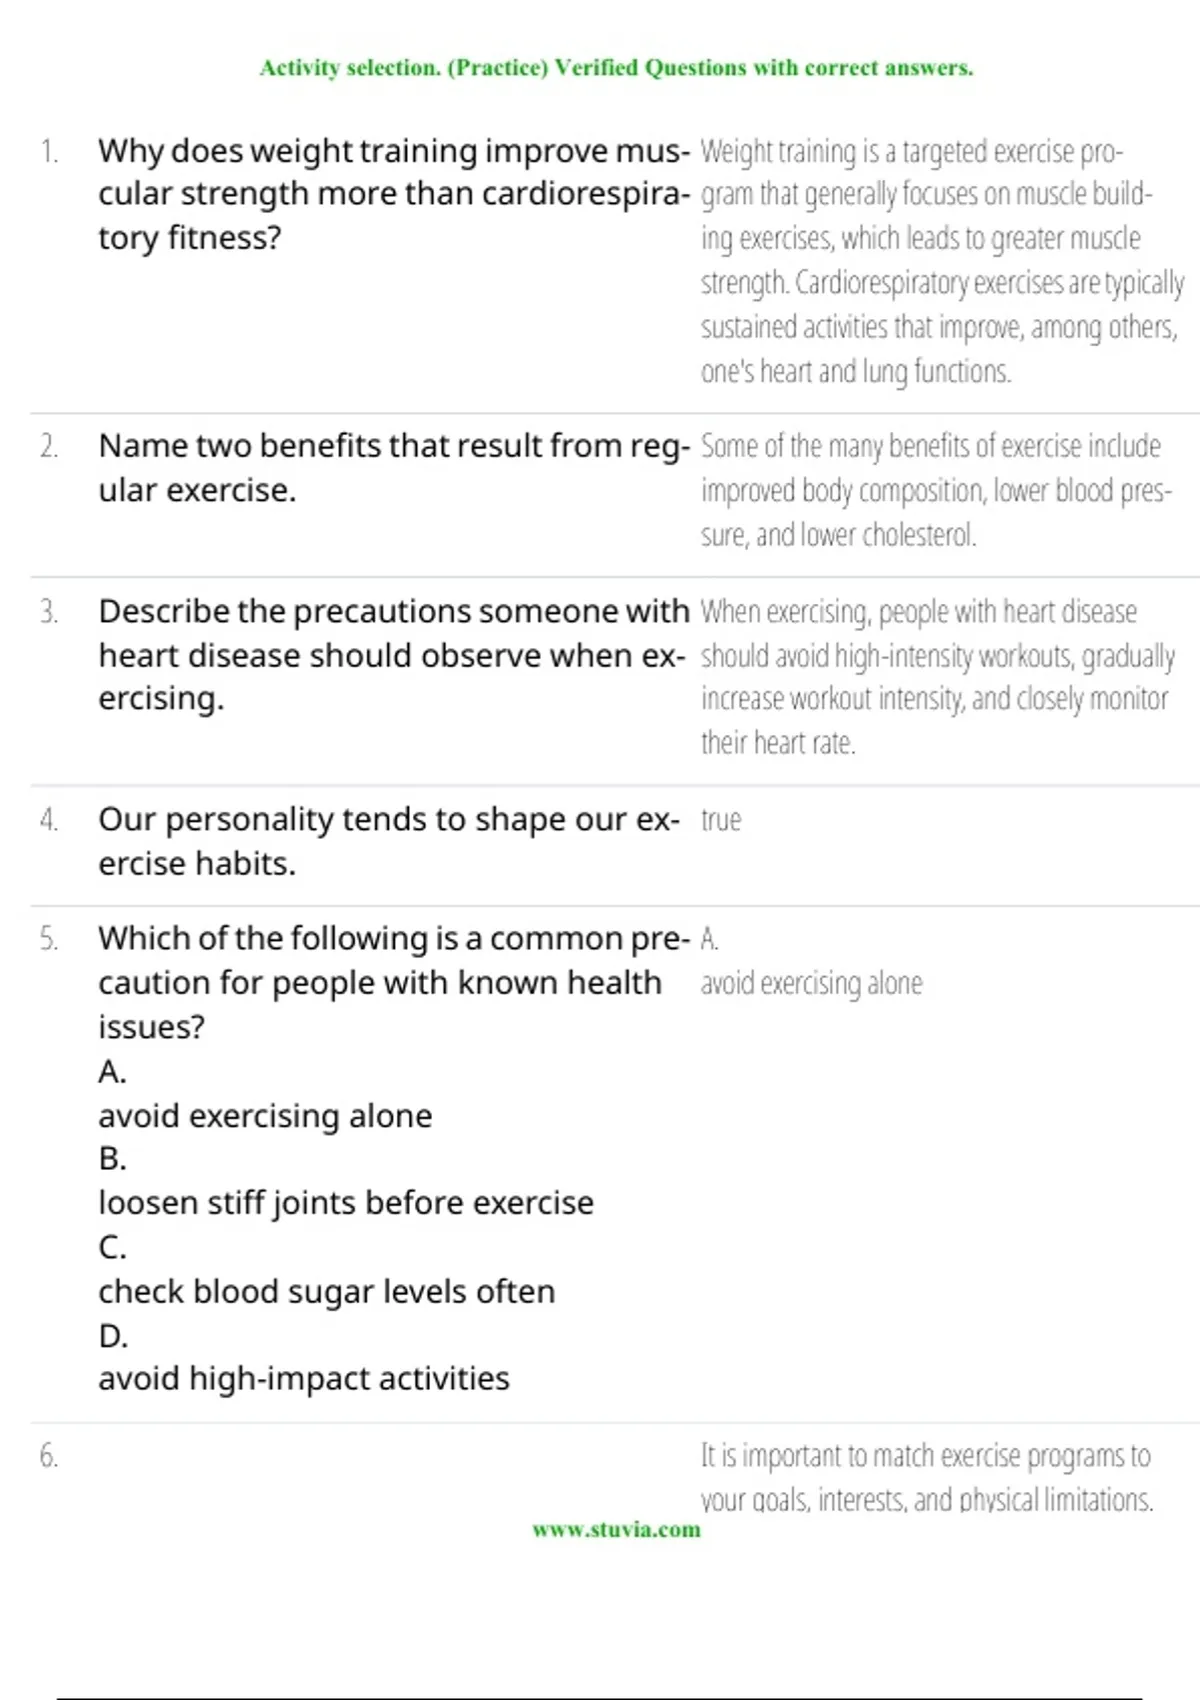The image size is (1200, 1700).
Task: Click the answer 'It is important to match exercise programs'
Action: click(x=926, y=1476)
